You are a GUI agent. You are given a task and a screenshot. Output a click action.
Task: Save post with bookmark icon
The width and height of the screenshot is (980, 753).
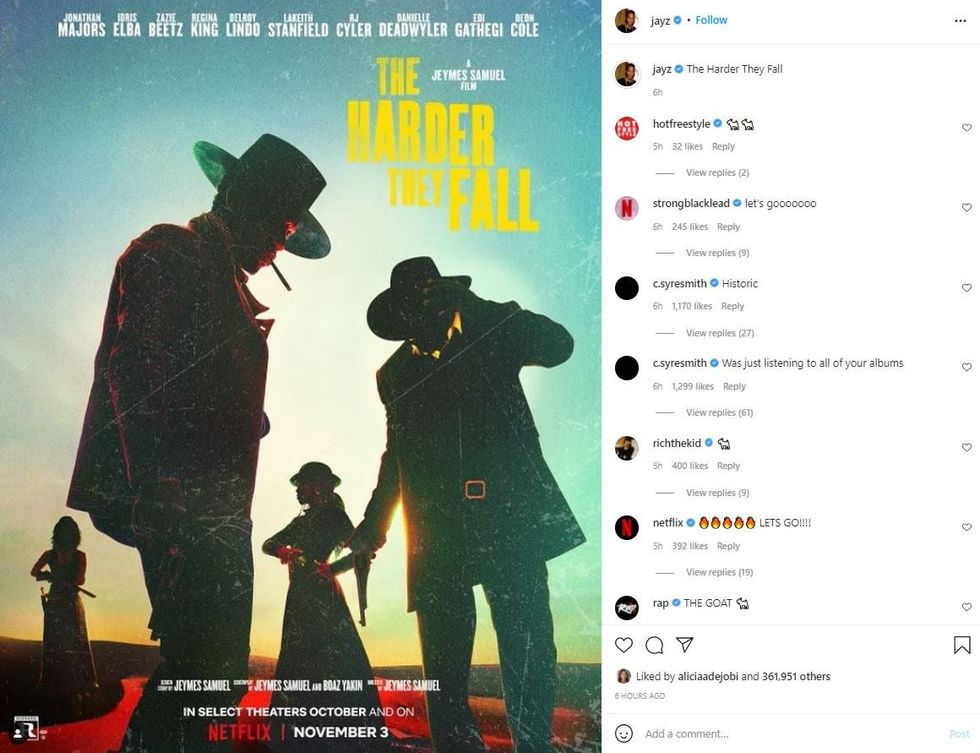pos(962,645)
